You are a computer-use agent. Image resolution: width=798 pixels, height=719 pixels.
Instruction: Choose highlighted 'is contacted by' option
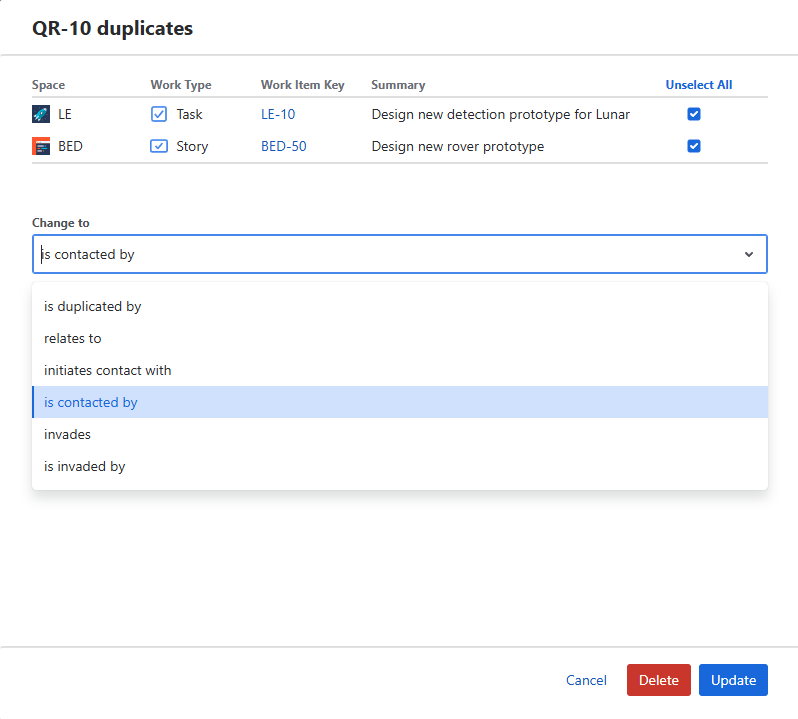(x=400, y=402)
